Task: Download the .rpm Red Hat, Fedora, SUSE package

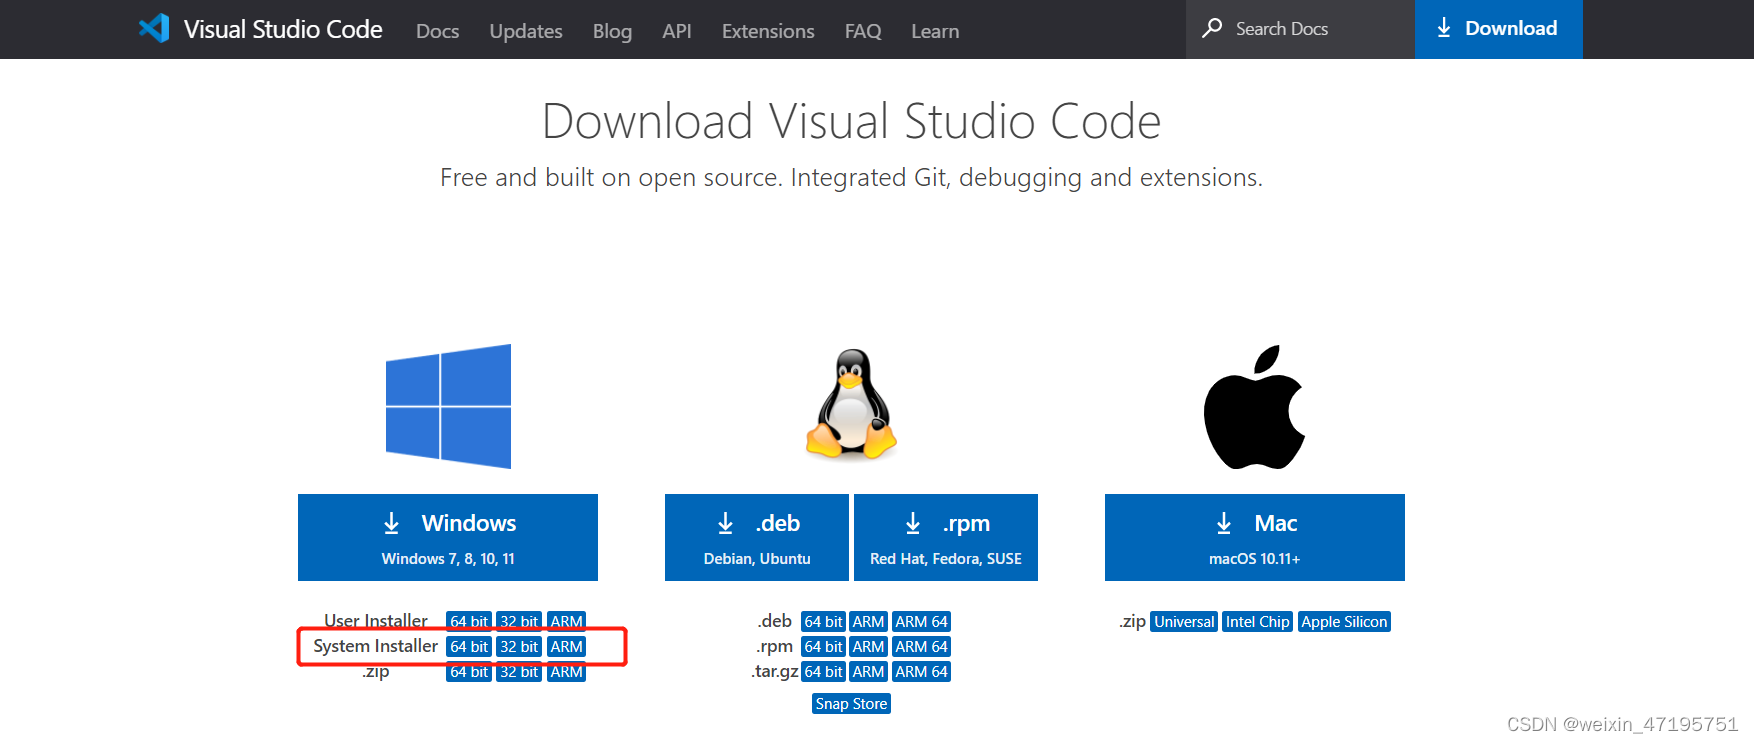Action: pyautogui.click(x=946, y=537)
